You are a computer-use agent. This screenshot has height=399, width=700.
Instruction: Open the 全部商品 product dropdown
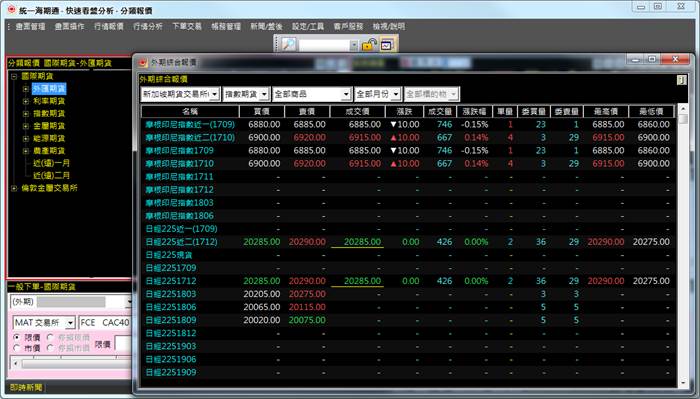click(346, 94)
